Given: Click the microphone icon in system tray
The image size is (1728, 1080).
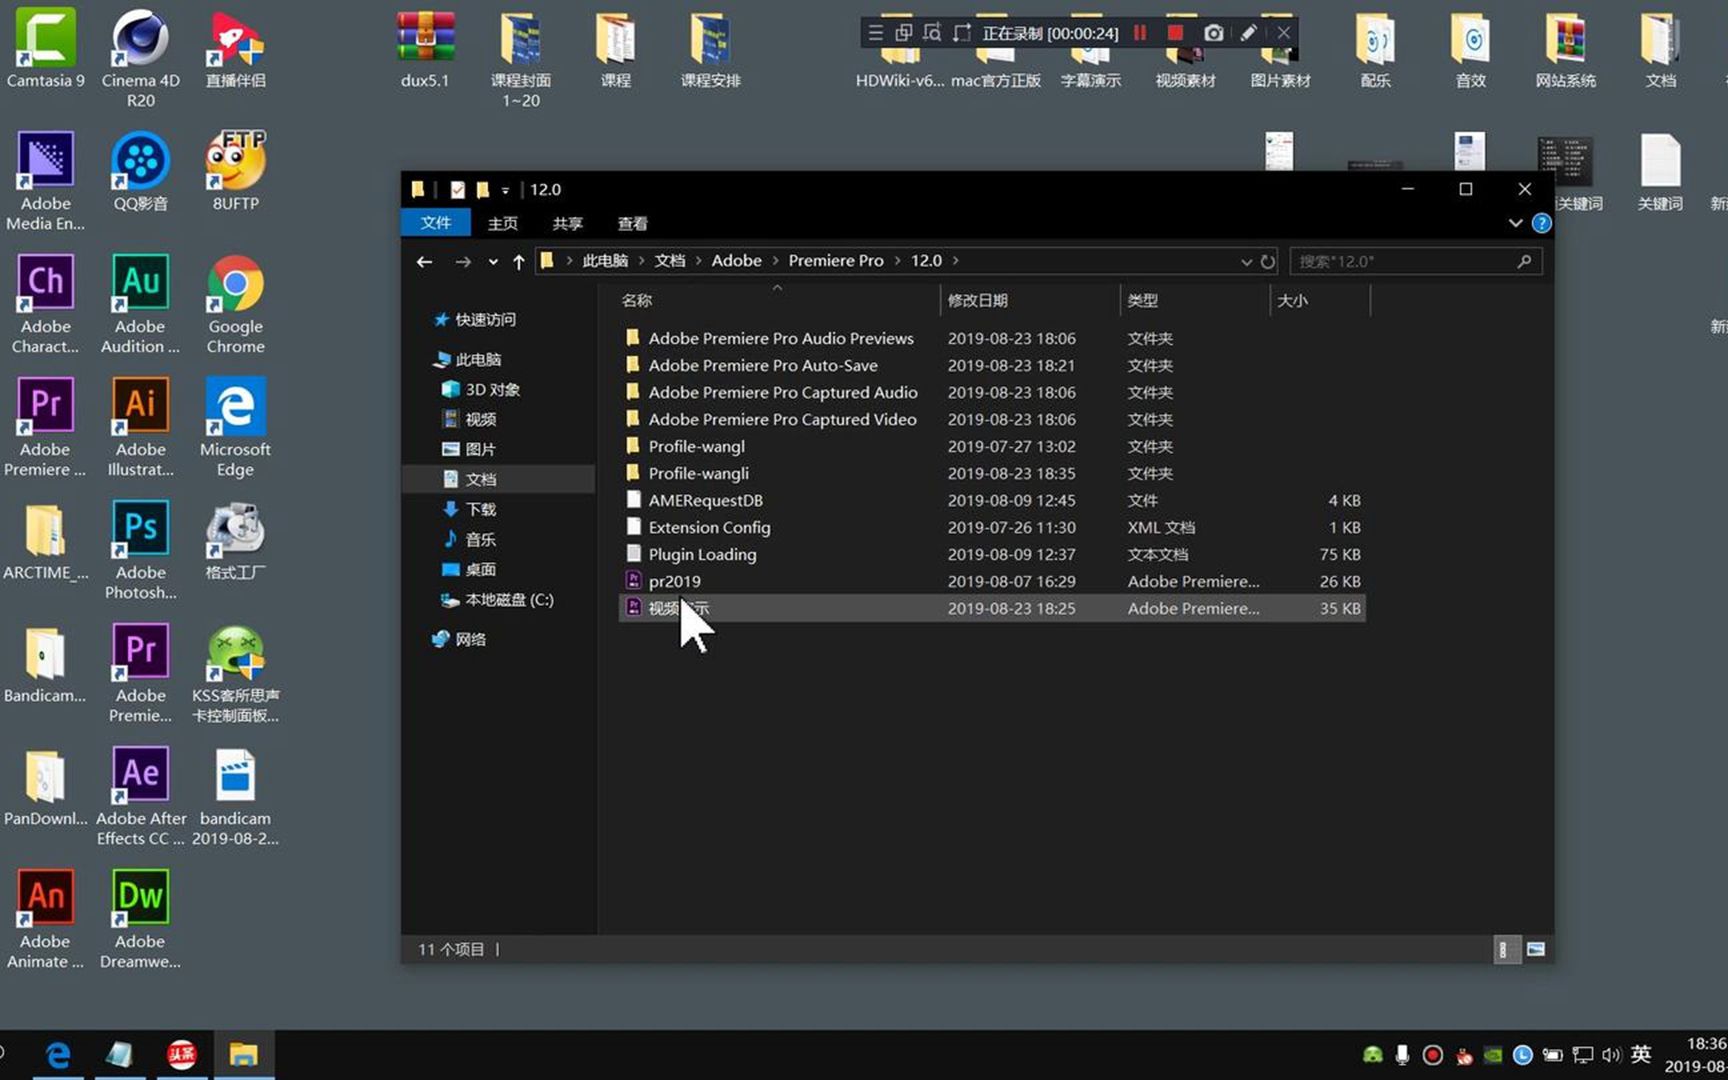Looking at the screenshot, I should (1402, 1055).
